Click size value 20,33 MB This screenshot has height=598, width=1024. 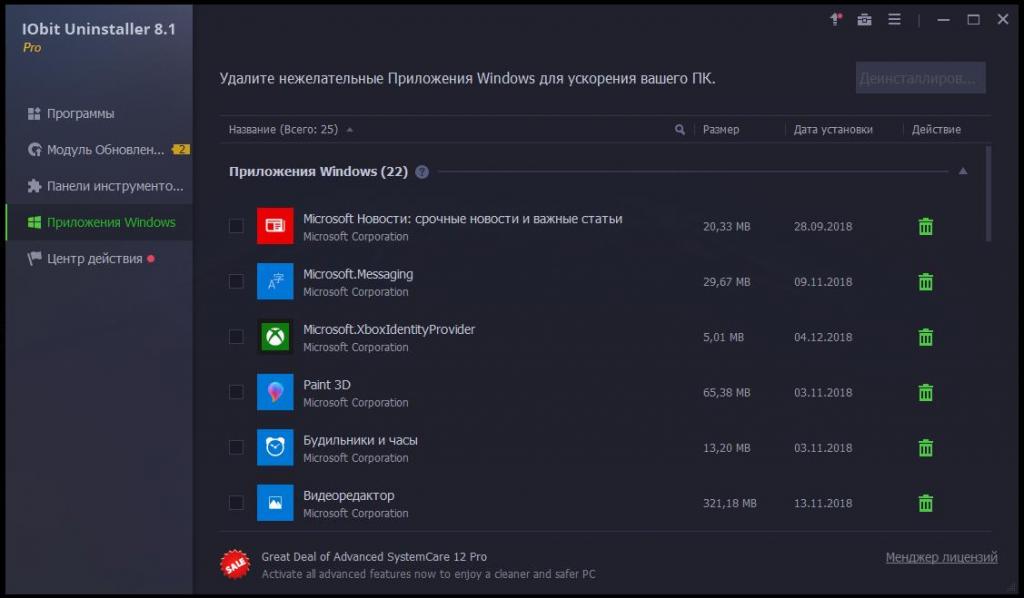tap(726, 227)
